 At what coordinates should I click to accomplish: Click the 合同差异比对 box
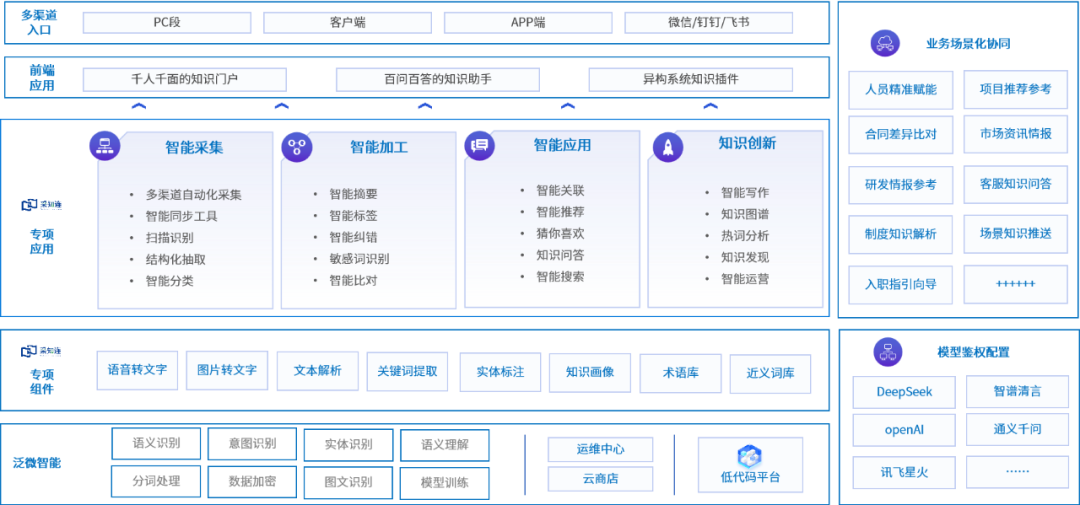click(901, 134)
